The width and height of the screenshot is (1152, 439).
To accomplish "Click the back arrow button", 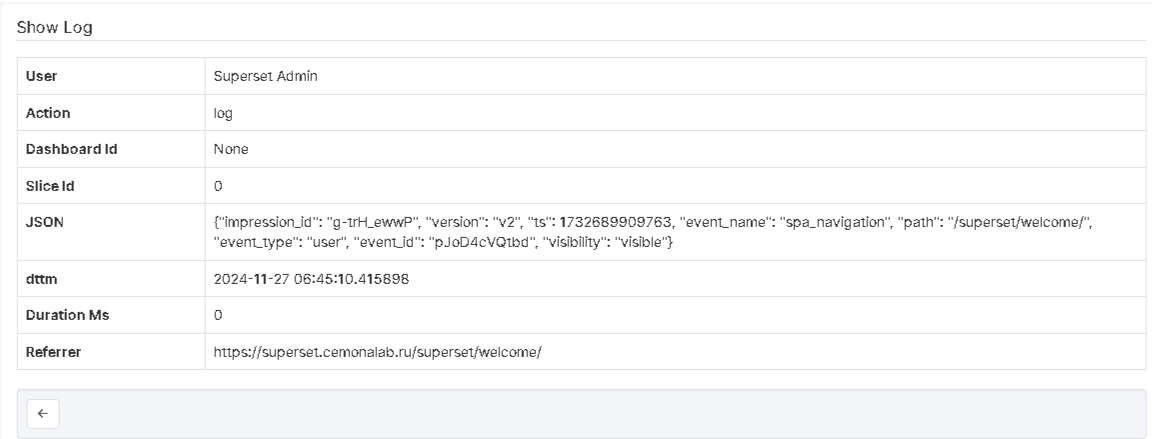I will pos(44,413).
